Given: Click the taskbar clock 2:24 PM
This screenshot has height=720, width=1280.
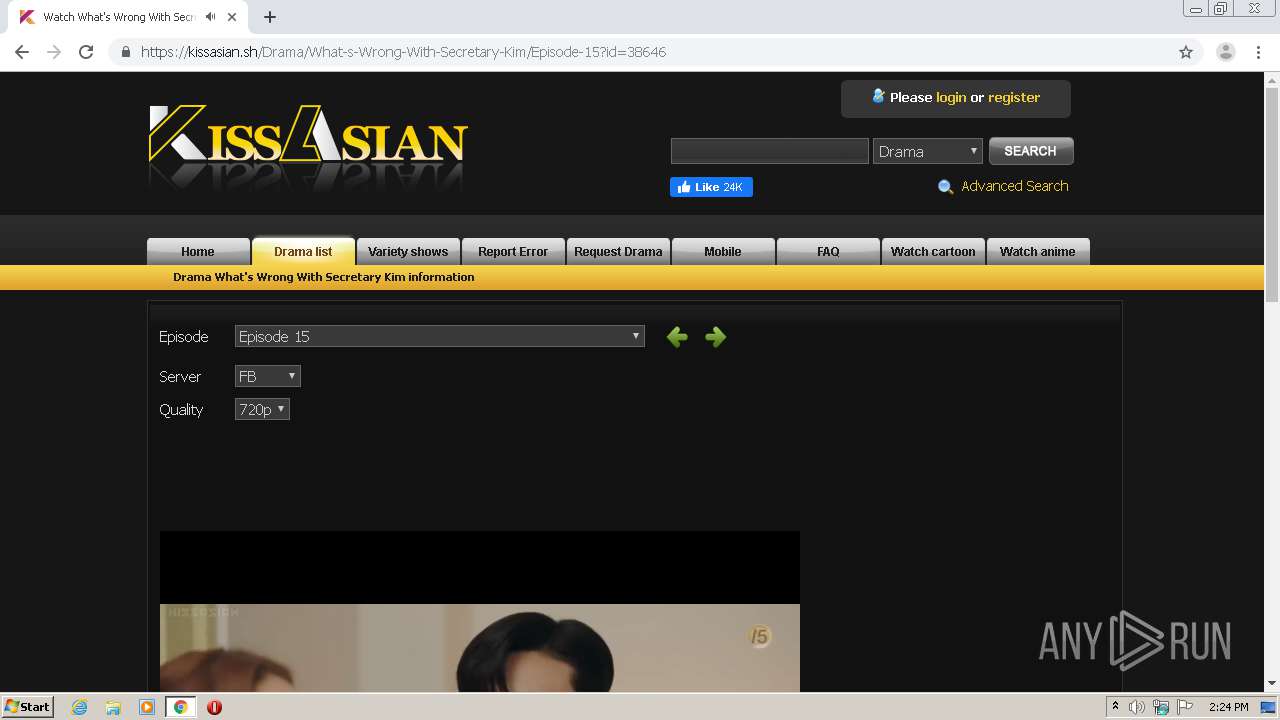Looking at the screenshot, I should click(1228, 707).
